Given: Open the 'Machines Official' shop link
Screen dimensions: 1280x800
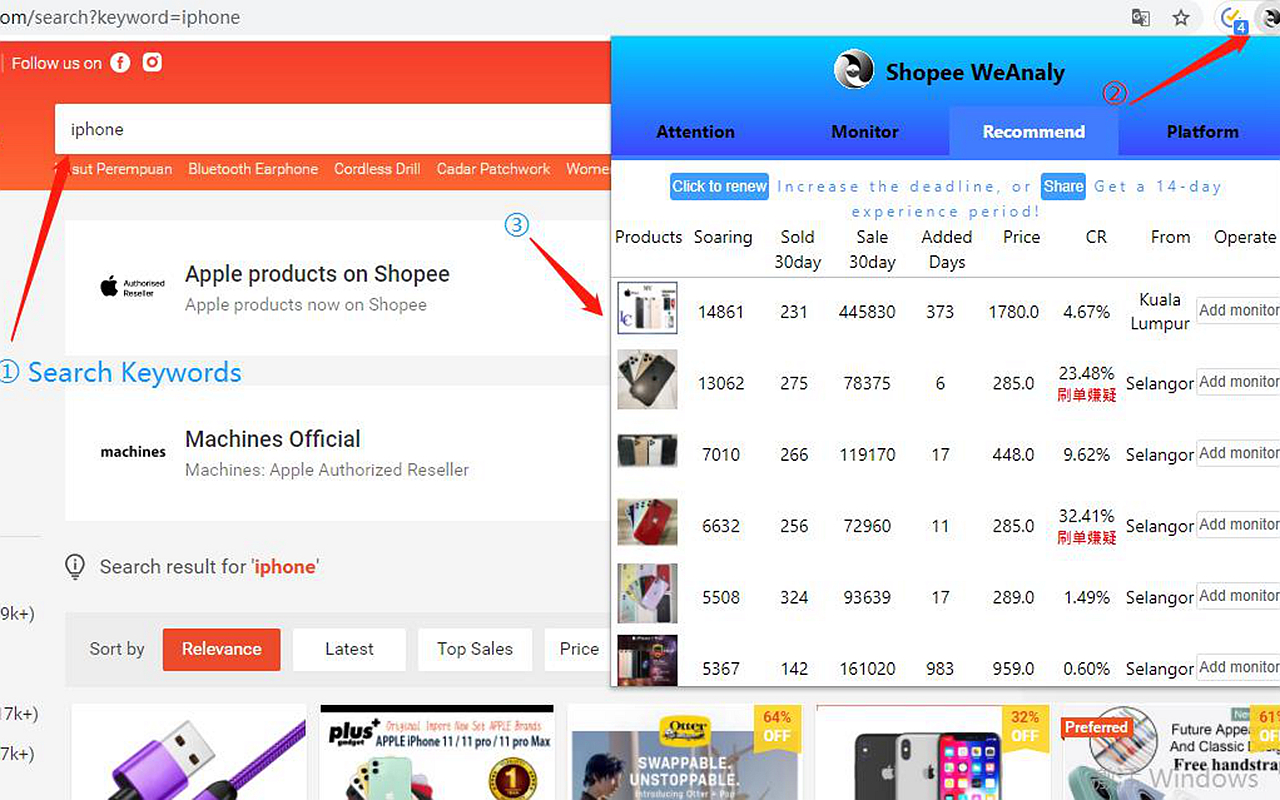Looking at the screenshot, I should pyautogui.click(x=273, y=439).
